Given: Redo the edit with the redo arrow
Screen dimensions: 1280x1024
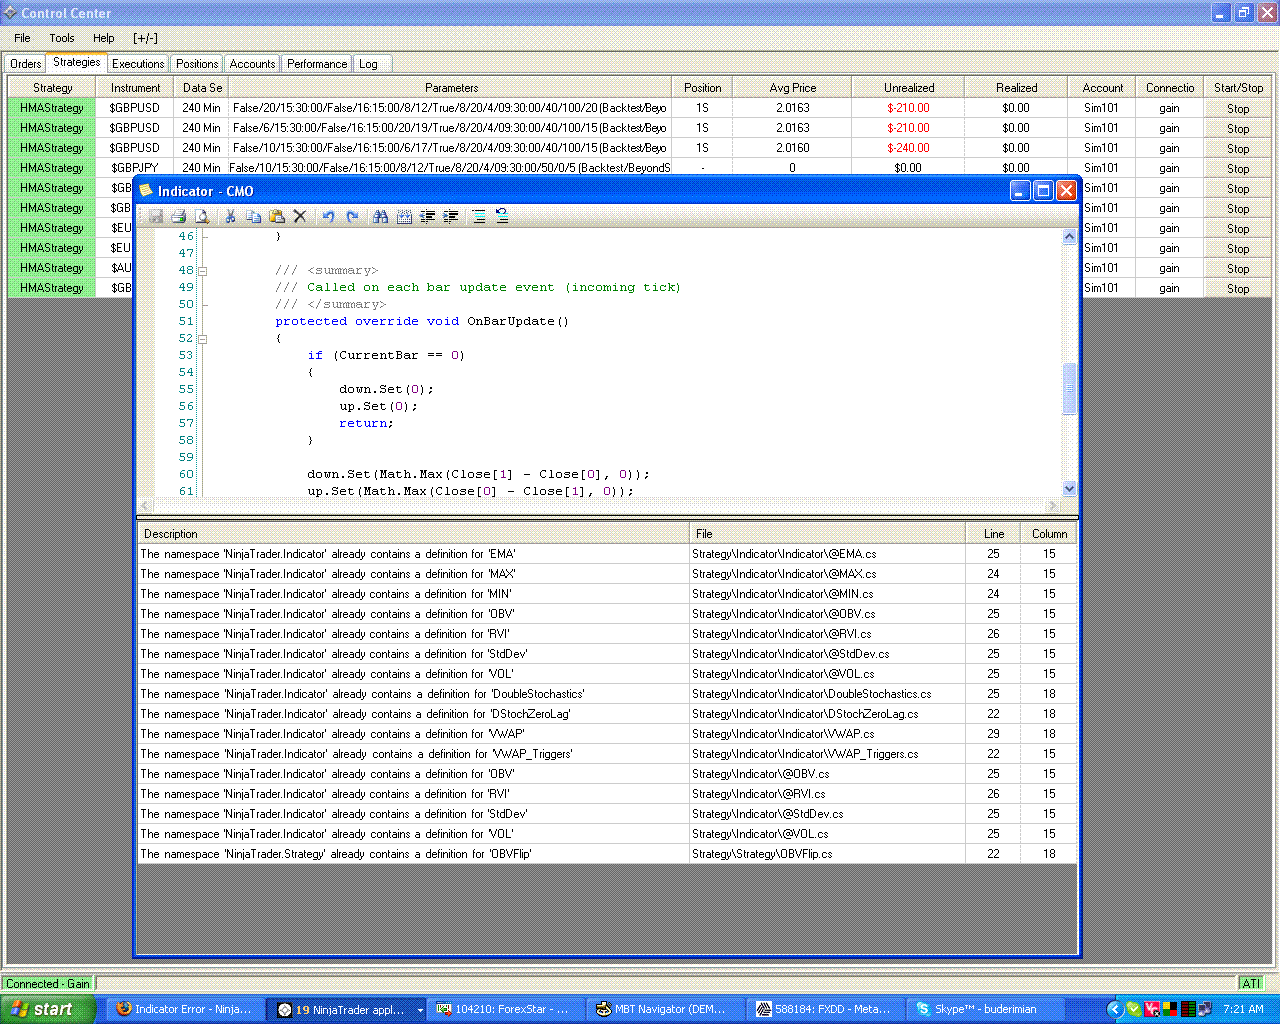Looking at the screenshot, I should coord(352,216).
